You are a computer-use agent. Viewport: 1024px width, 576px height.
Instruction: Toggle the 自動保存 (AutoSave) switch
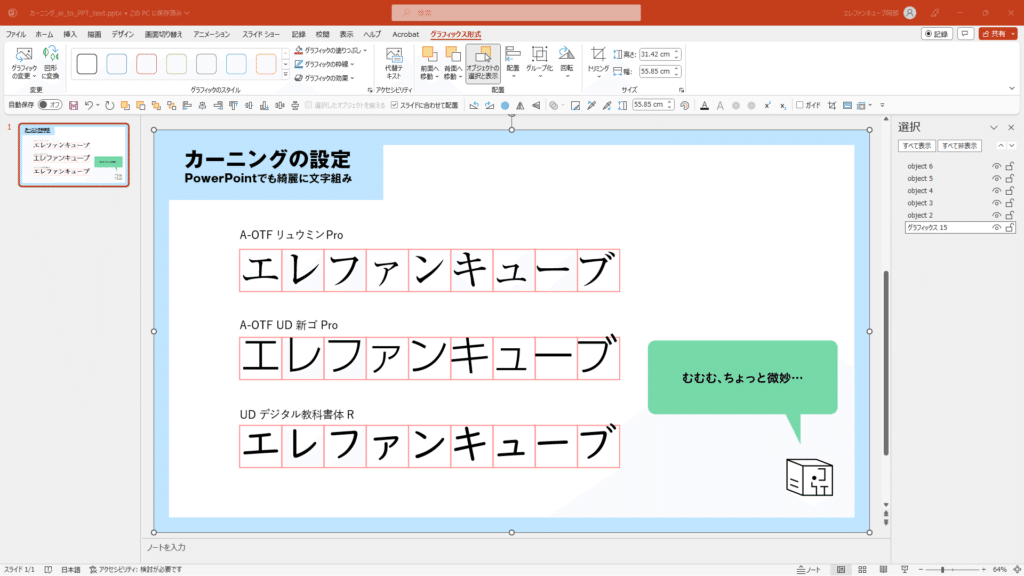click(x=50, y=104)
